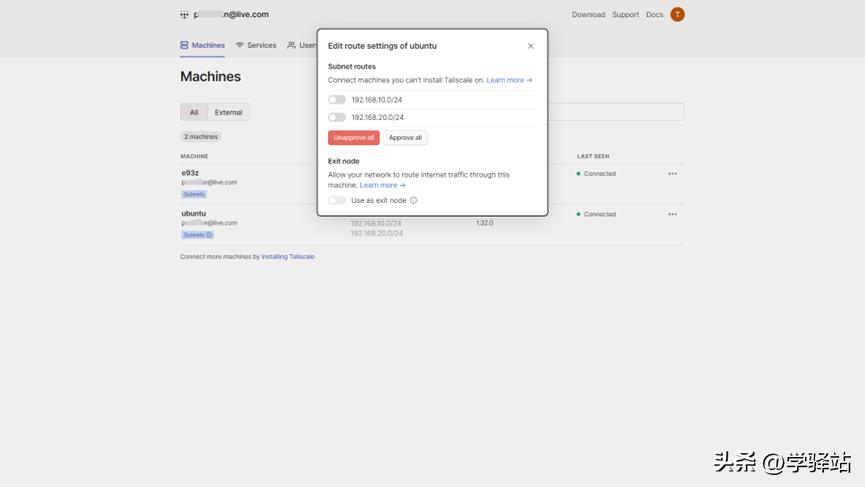Image resolution: width=865 pixels, height=487 pixels.
Task: Click the machine search input field
Action: coord(616,112)
